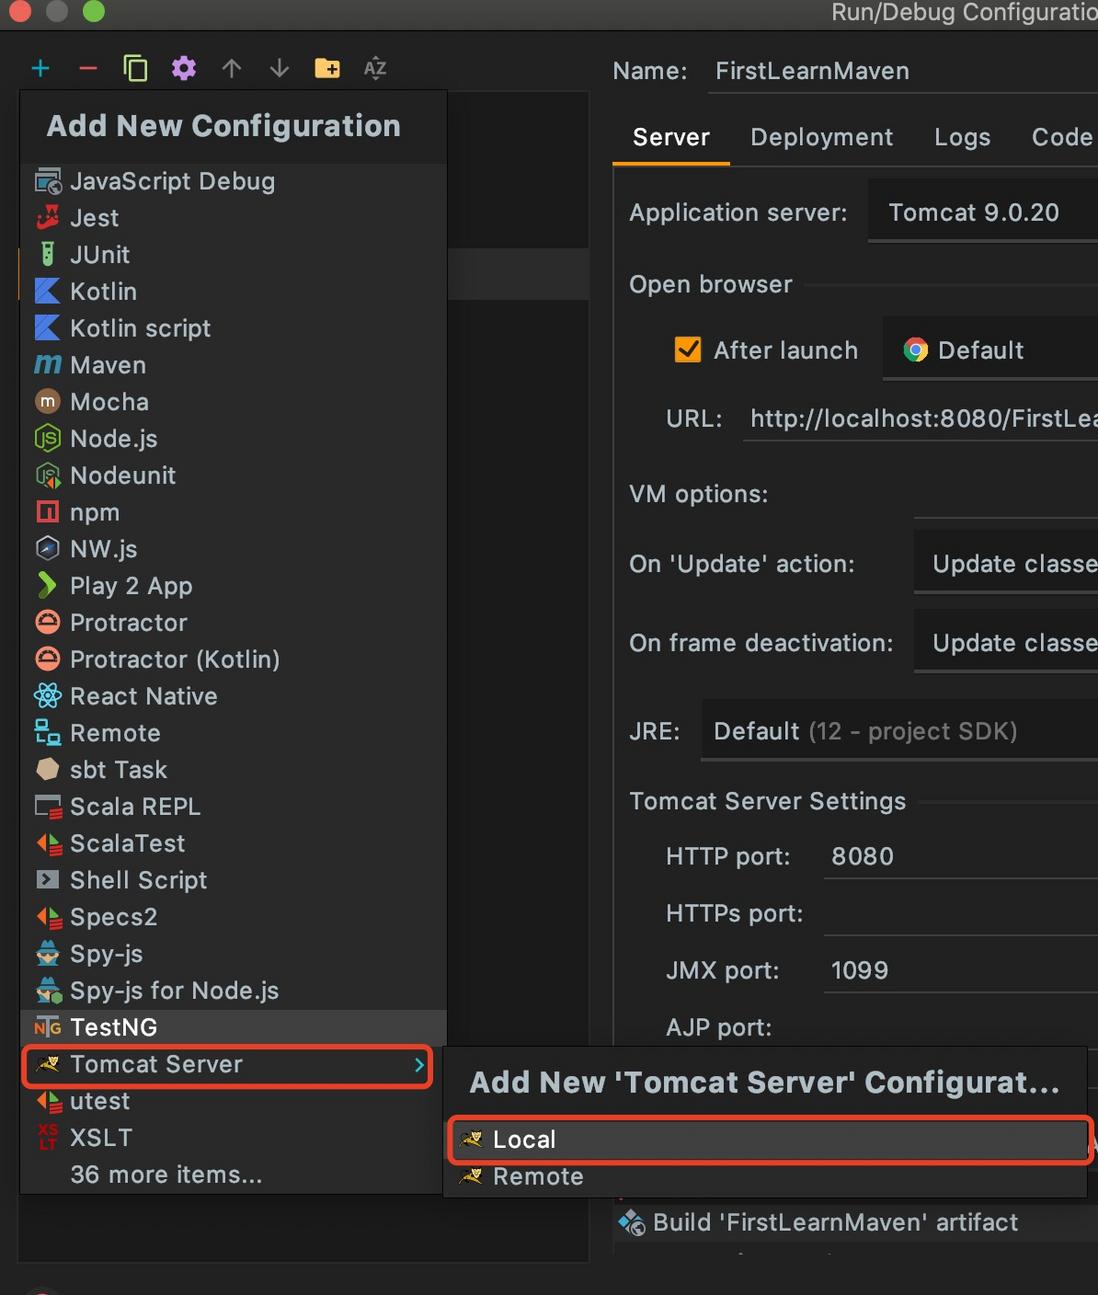Choose Maven in the configuration list
The width and height of the screenshot is (1098, 1295).
point(233,365)
